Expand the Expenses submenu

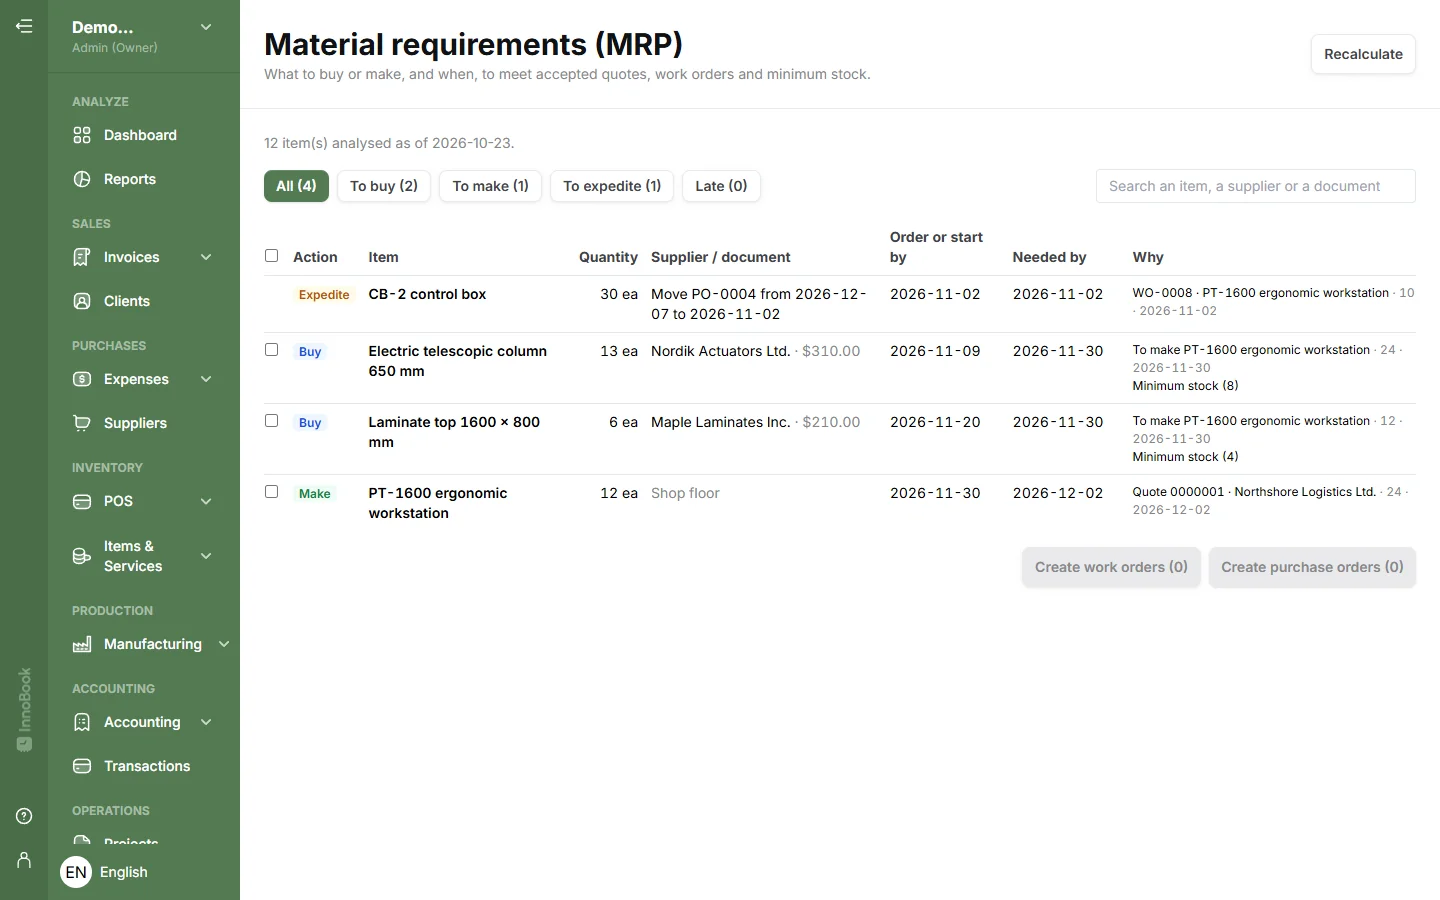206,379
